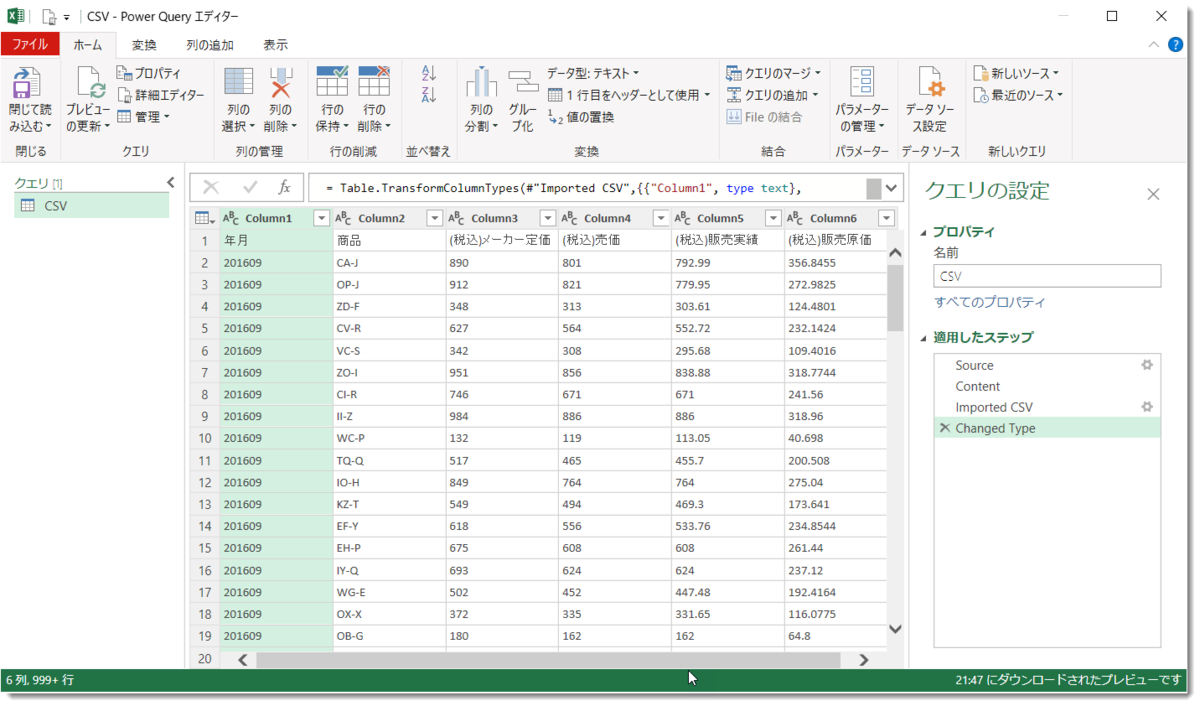This screenshot has height=706, width=1200.
Task: Collapse the Applied Steps (適用したステップ) section
Action: pos(924,338)
